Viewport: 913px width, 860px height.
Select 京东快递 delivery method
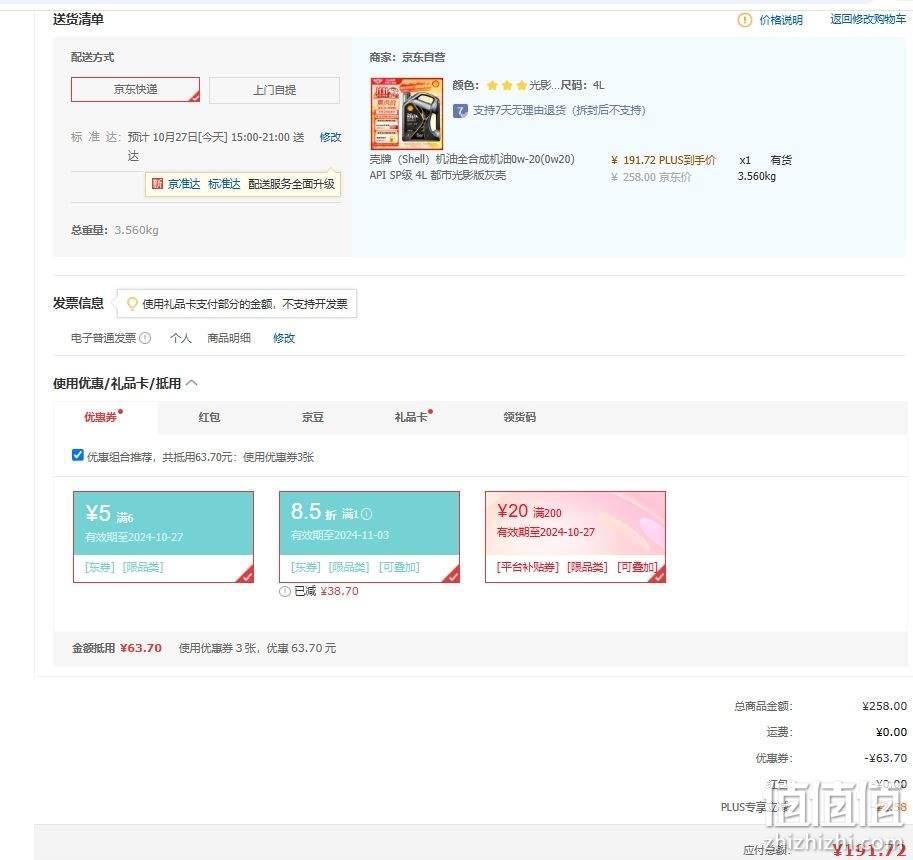tap(135, 89)
